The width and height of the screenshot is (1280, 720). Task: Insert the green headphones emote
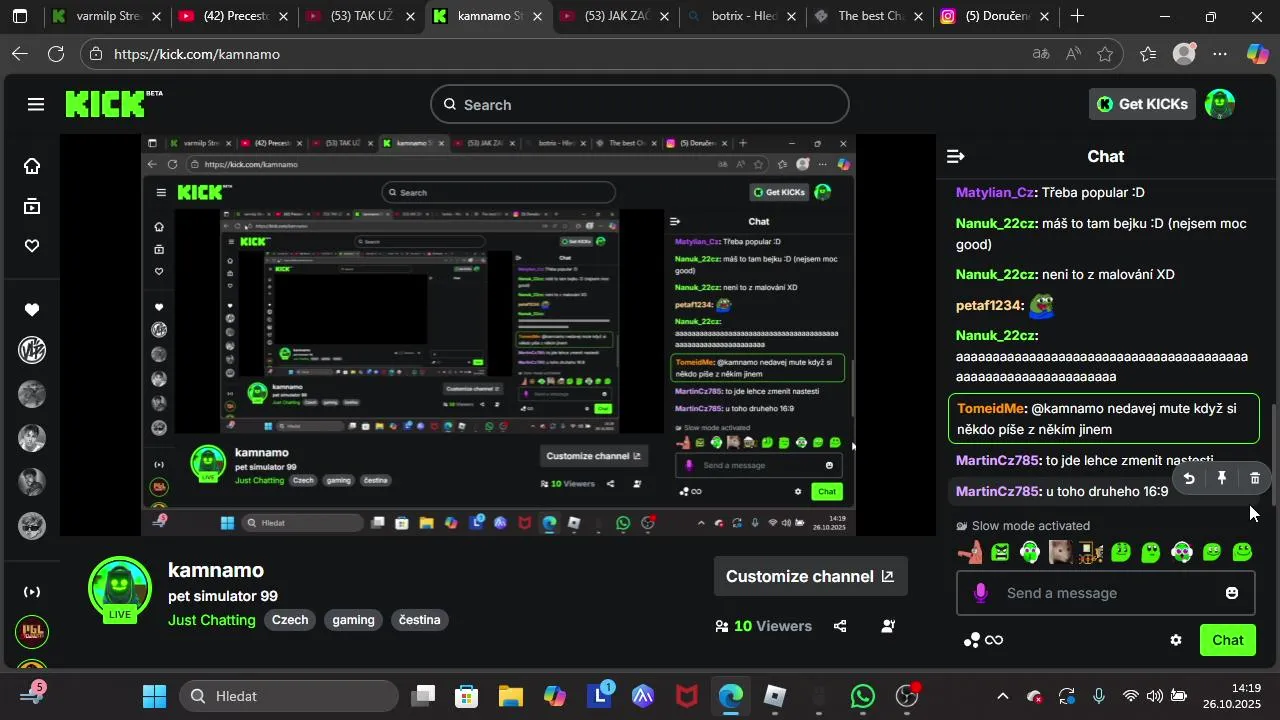click(x=1030, y=552)
